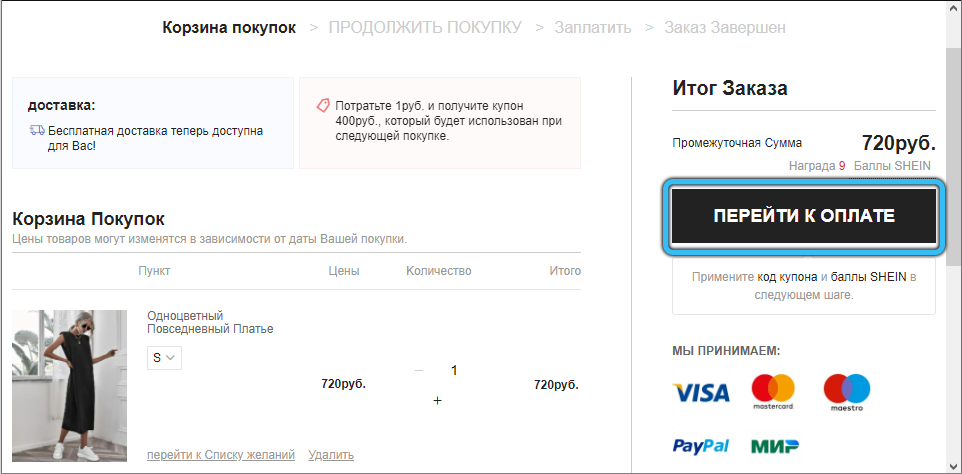Click the Награда 9 Баллы SHEIN text
The image size is (962, 474).
[x=860, y=166]
